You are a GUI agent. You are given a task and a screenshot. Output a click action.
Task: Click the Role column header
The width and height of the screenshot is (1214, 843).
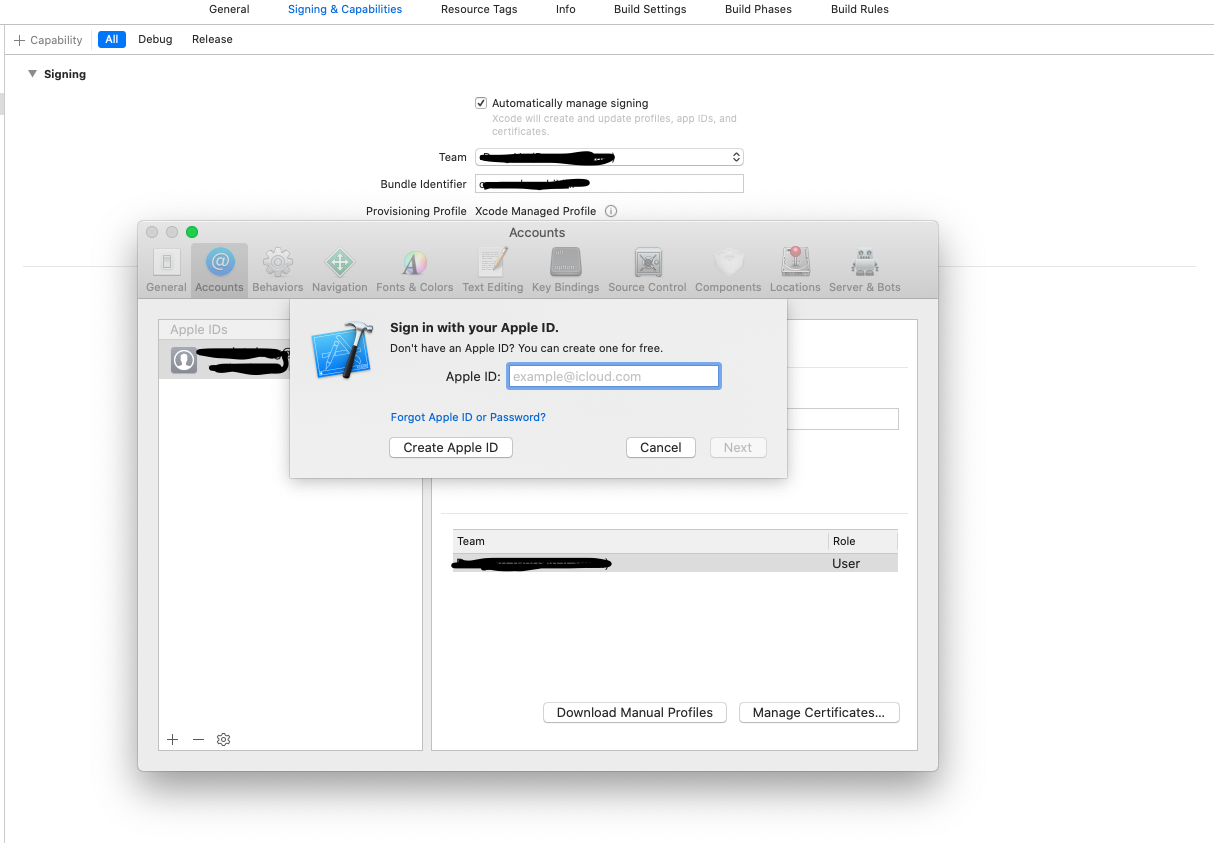[863, 541]
